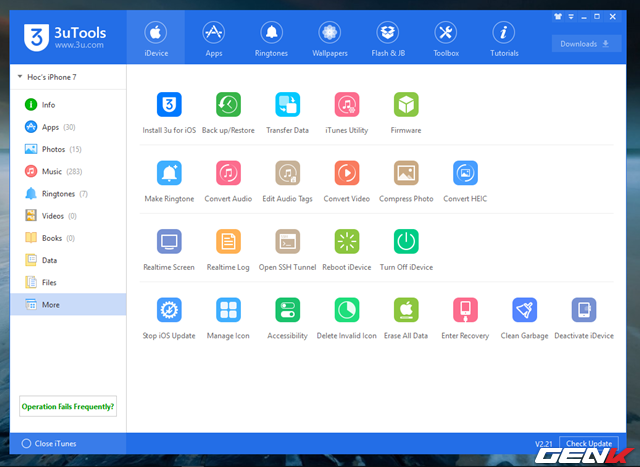Select Music (283) in sidebar
640x467 pixels.
[x=68, y=171]
